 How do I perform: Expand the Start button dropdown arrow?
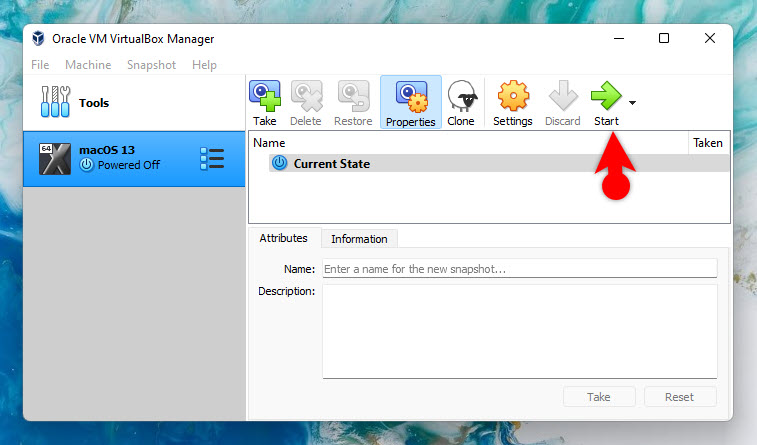point(632,103)
